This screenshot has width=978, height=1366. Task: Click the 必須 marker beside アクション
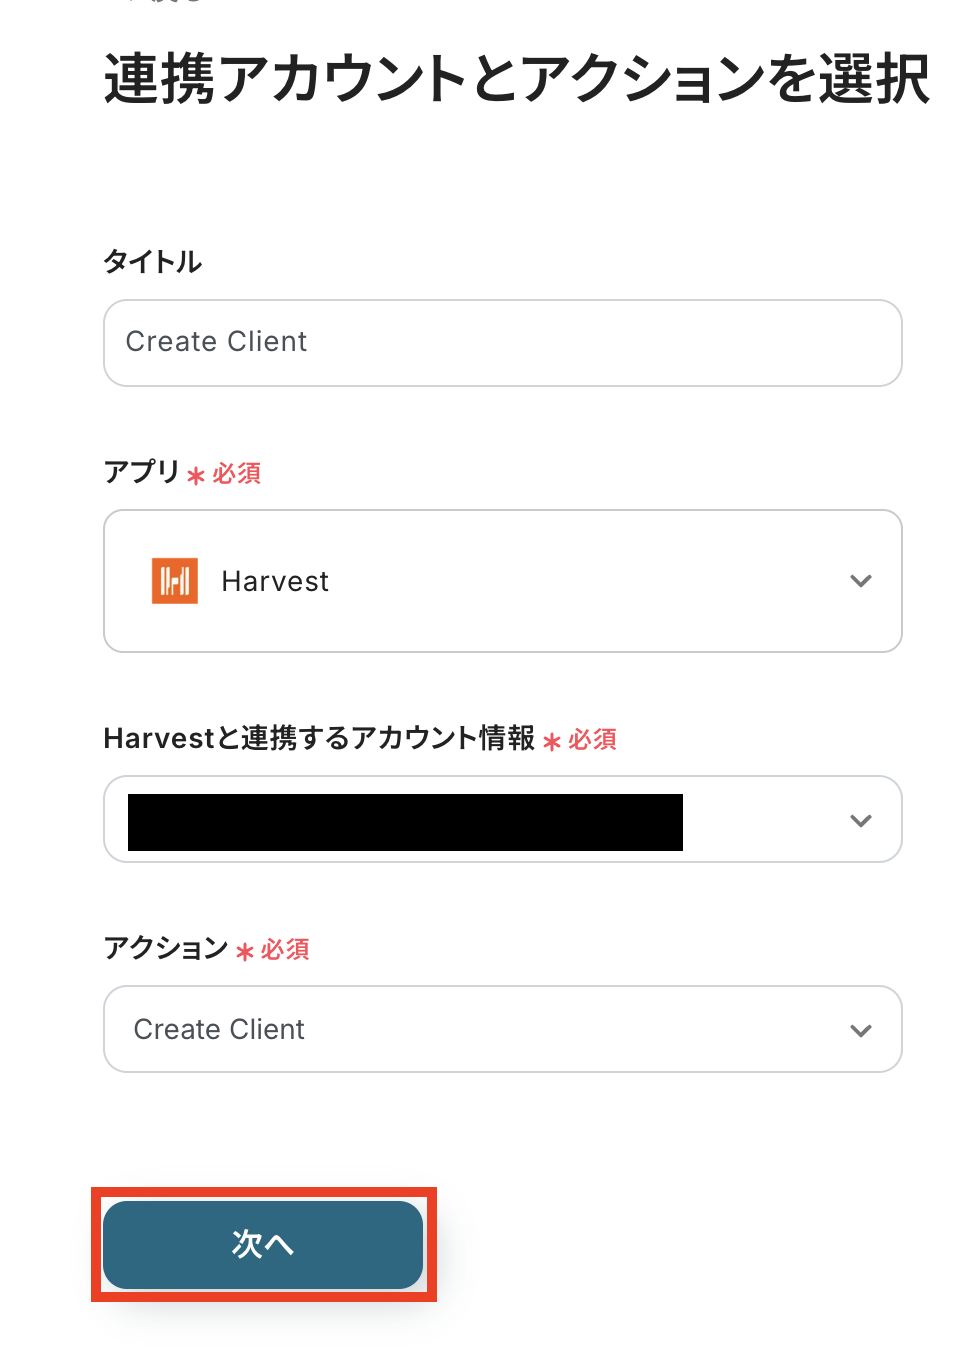coord(286,949)
